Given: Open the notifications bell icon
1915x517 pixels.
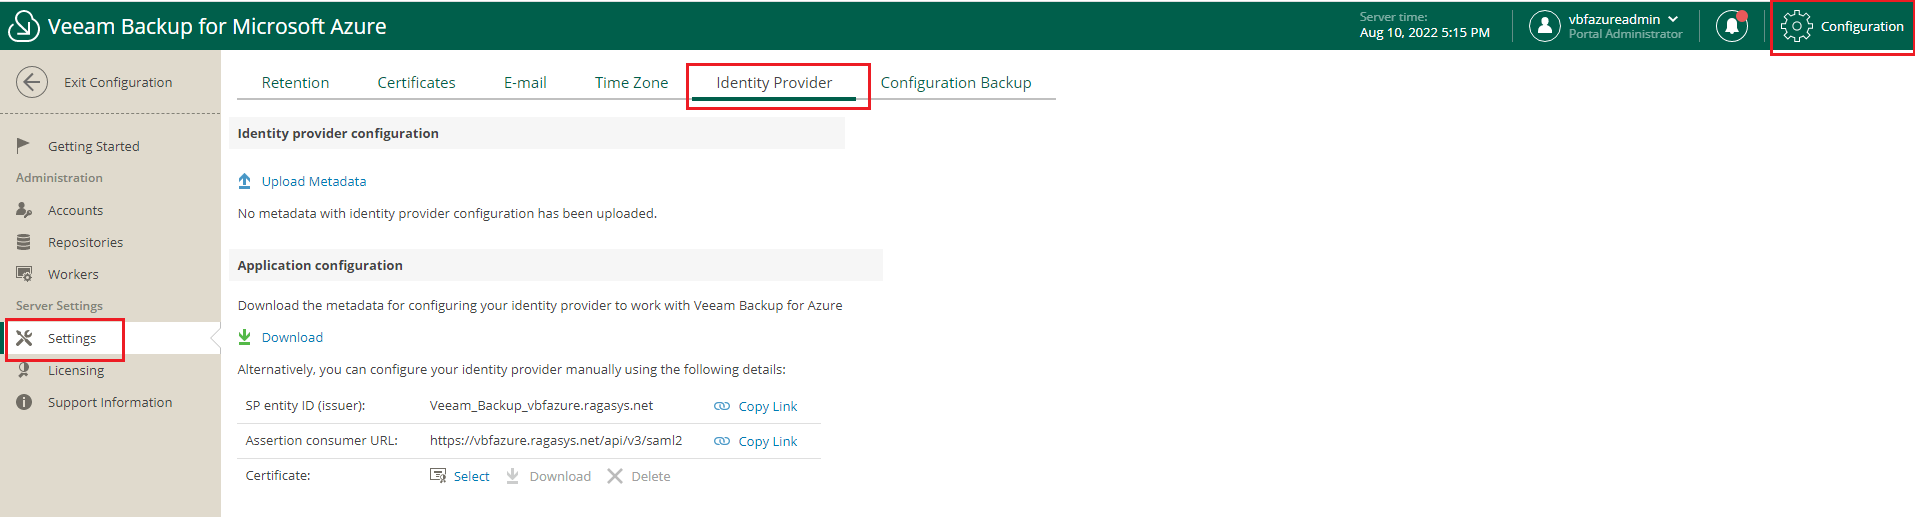Looking at the screenshot, I should tap(1732, 26).
